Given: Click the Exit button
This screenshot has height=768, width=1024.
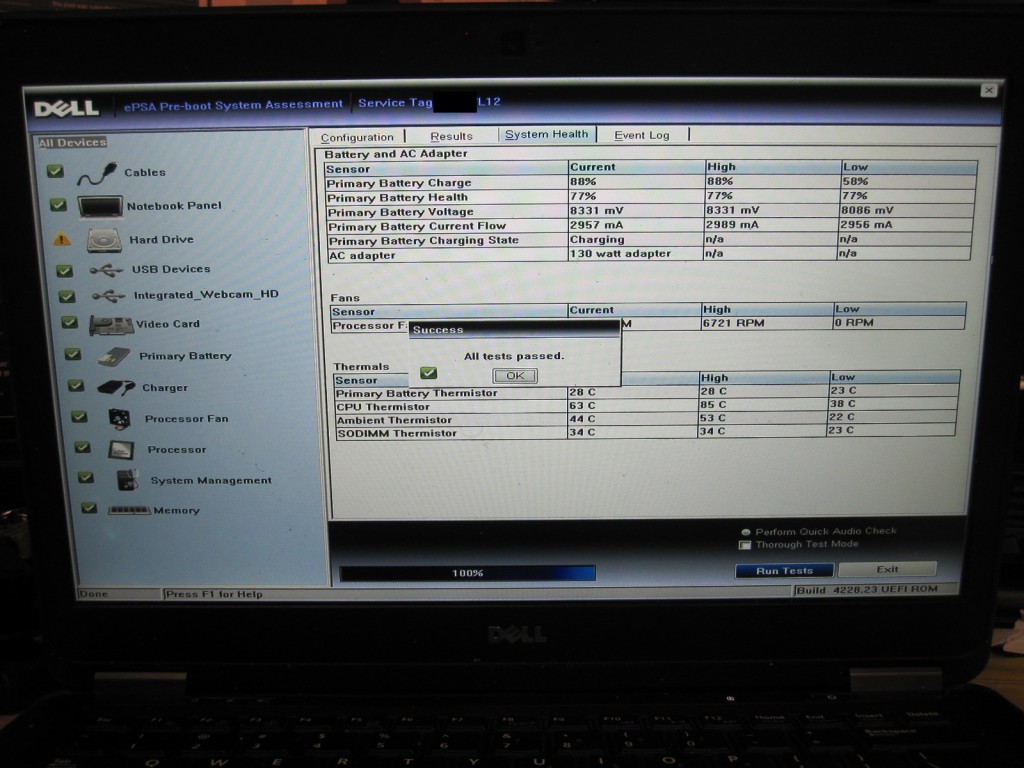Looking at the screenshot, I should [x=888, y=569].
